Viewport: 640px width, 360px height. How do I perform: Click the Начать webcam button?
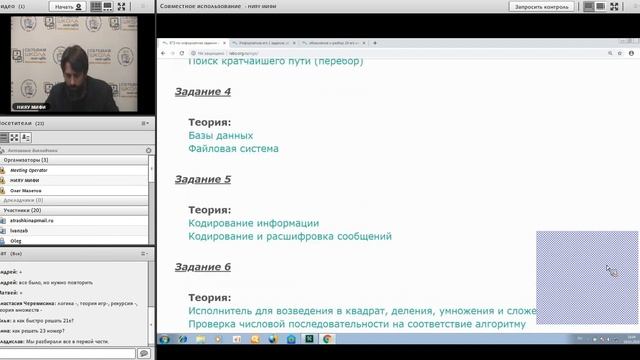pyautogui.click(x=67, y=7)
